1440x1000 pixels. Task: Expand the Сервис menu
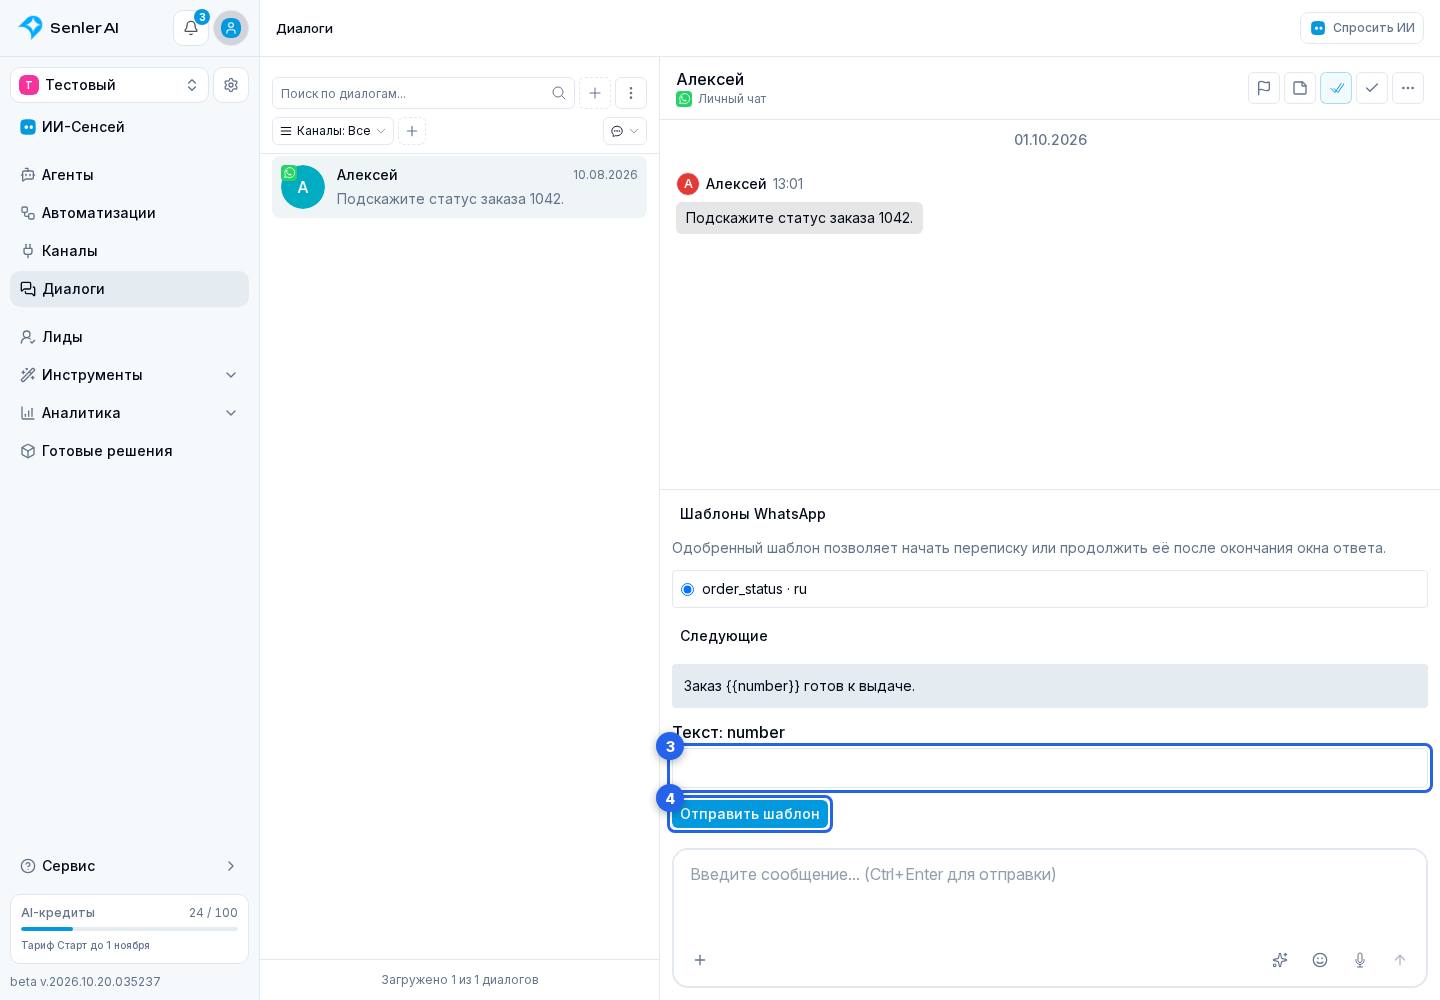click(129, 866)
